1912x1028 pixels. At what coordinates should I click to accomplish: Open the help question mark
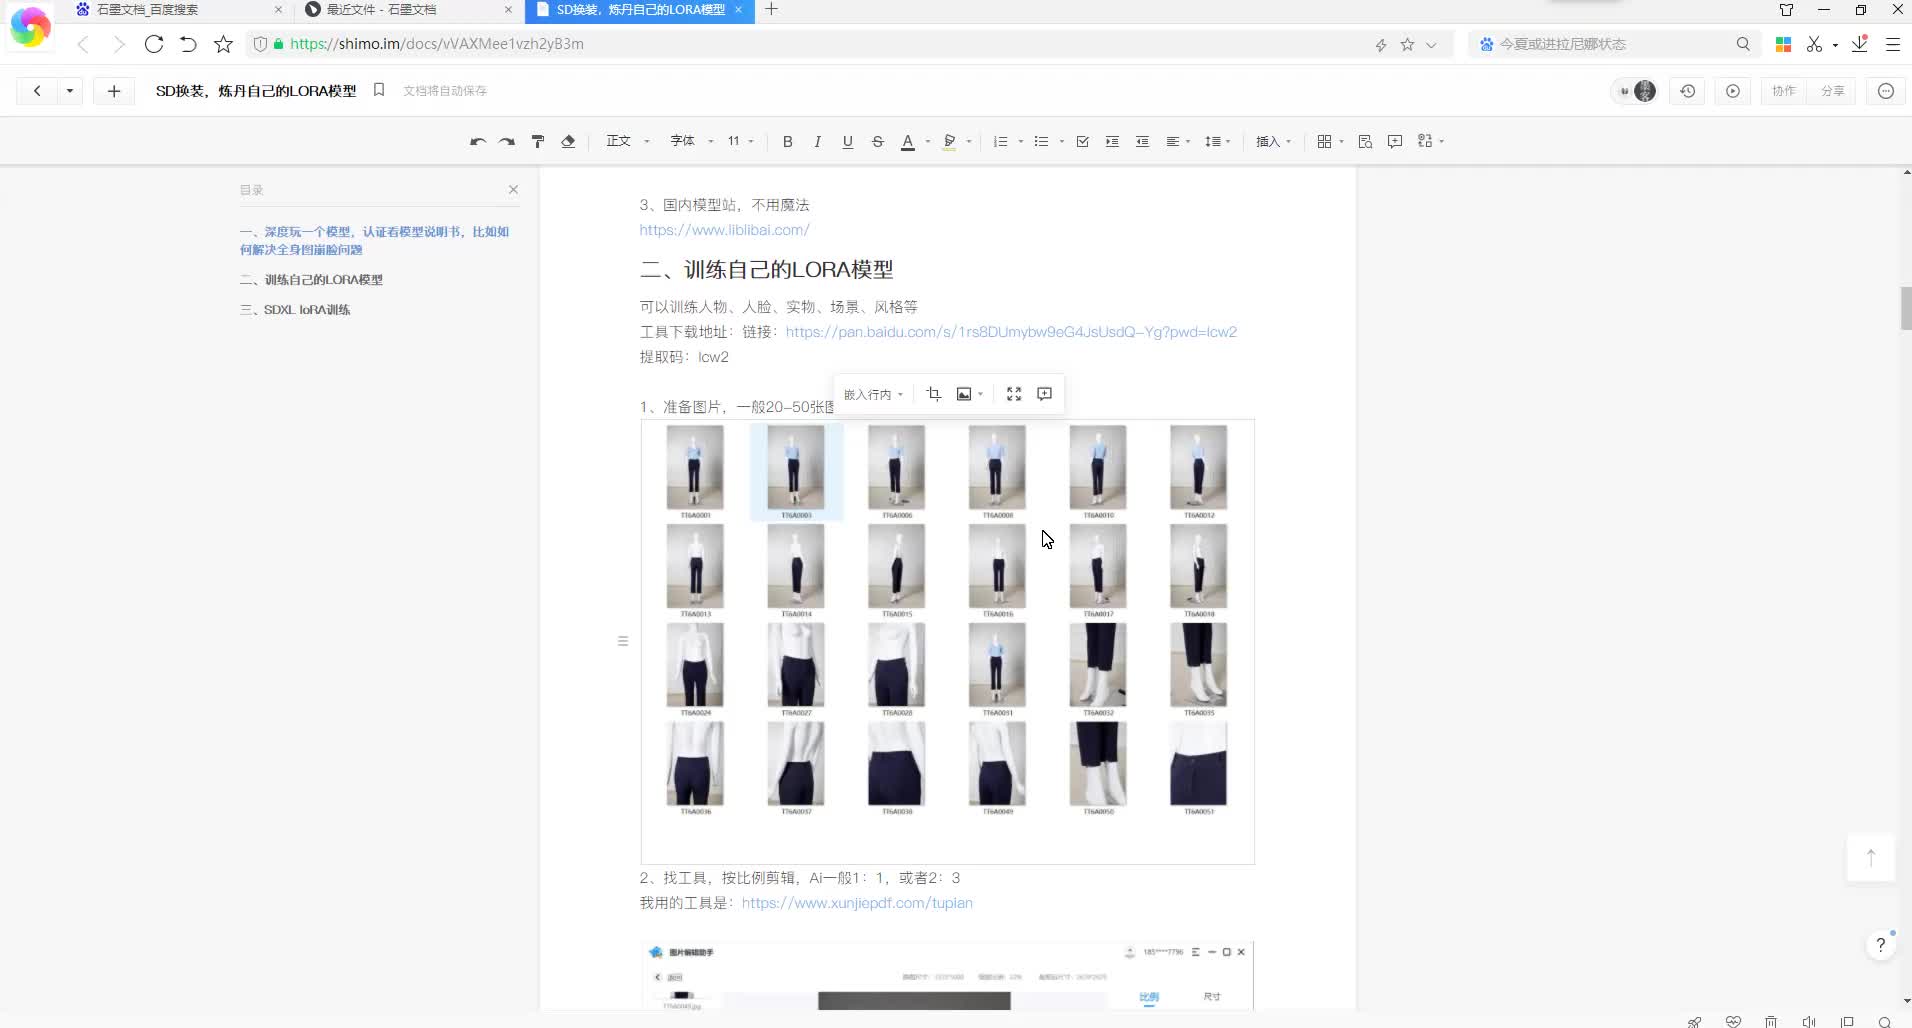coord(1881,945)
